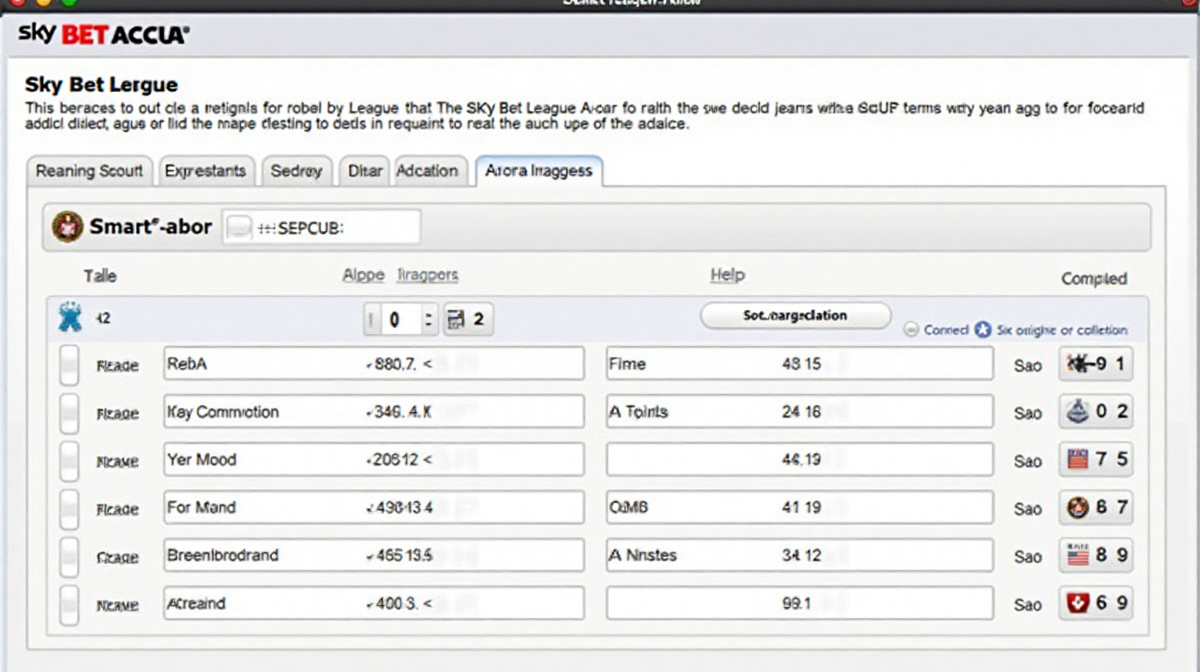The image size is (1200, 672).
Task: Click the Sky Bet ACCA logo
Action: click(x=103, y=35)
